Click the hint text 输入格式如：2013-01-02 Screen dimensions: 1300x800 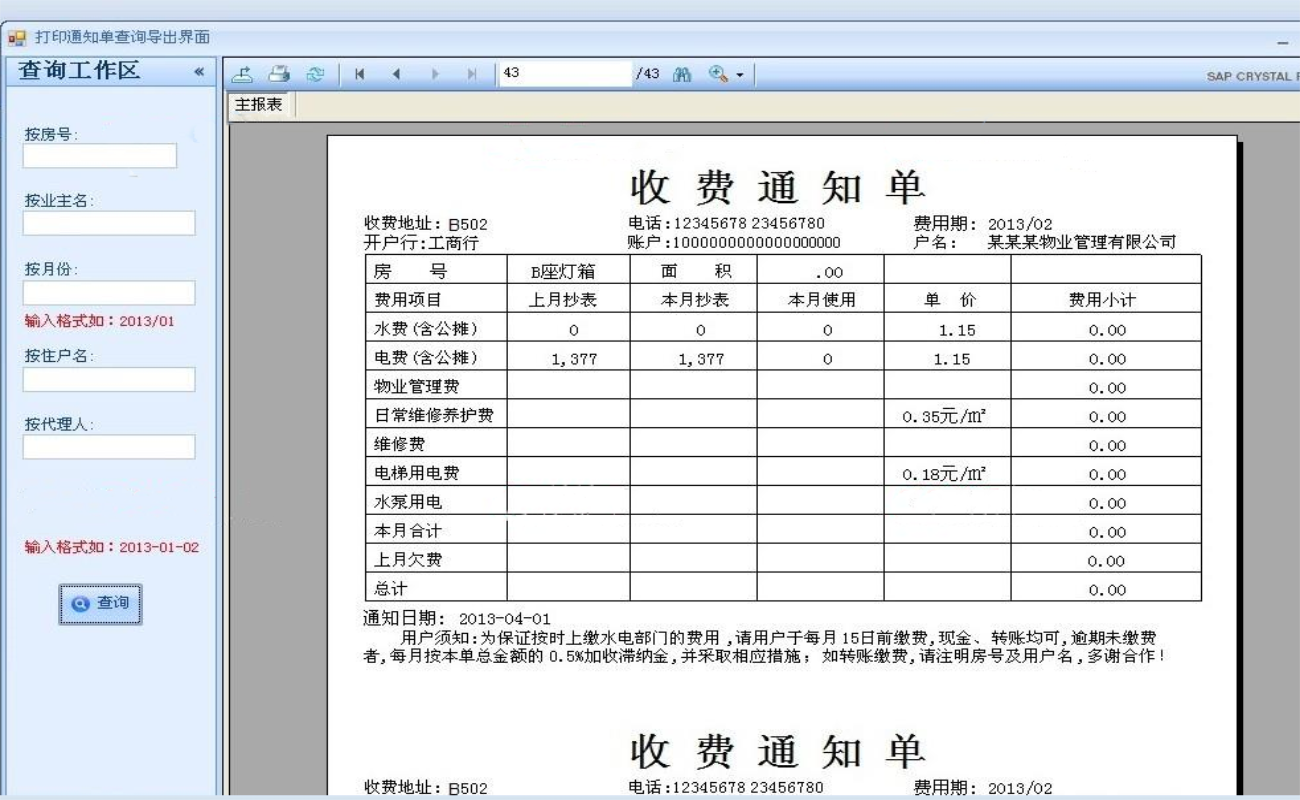click(112, 547)
